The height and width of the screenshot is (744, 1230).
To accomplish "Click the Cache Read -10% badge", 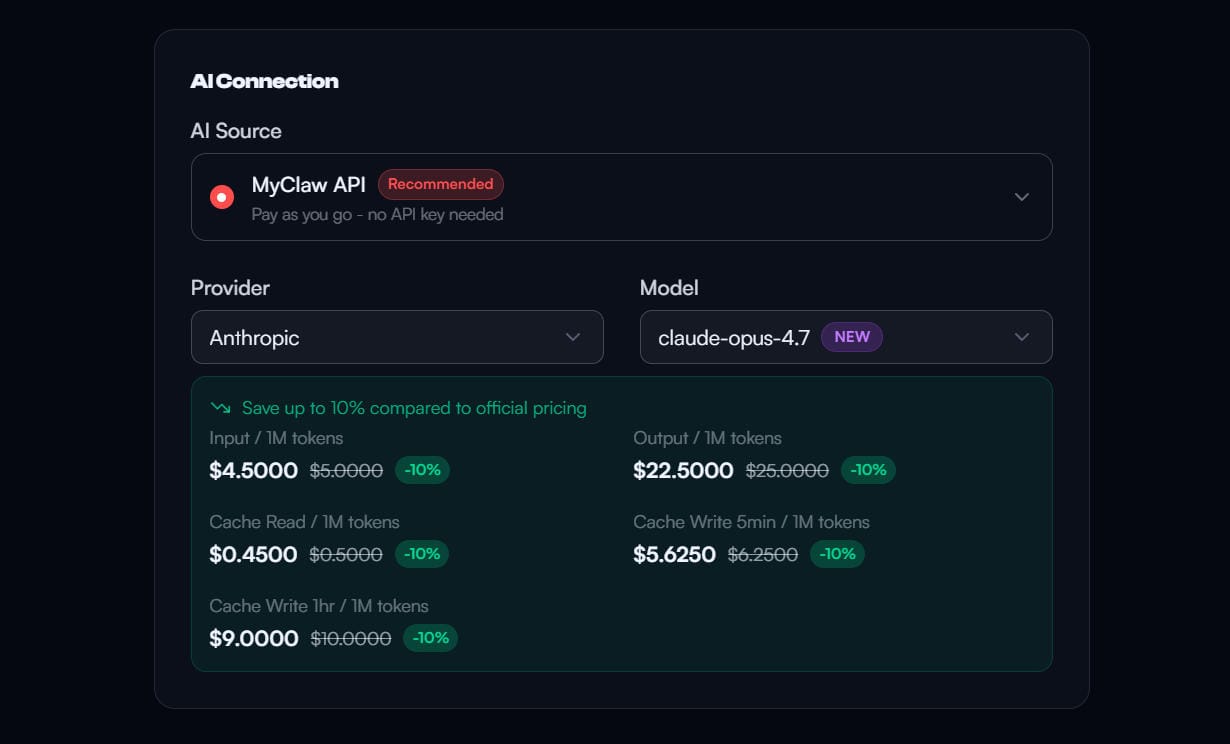I will pos(422,554).
